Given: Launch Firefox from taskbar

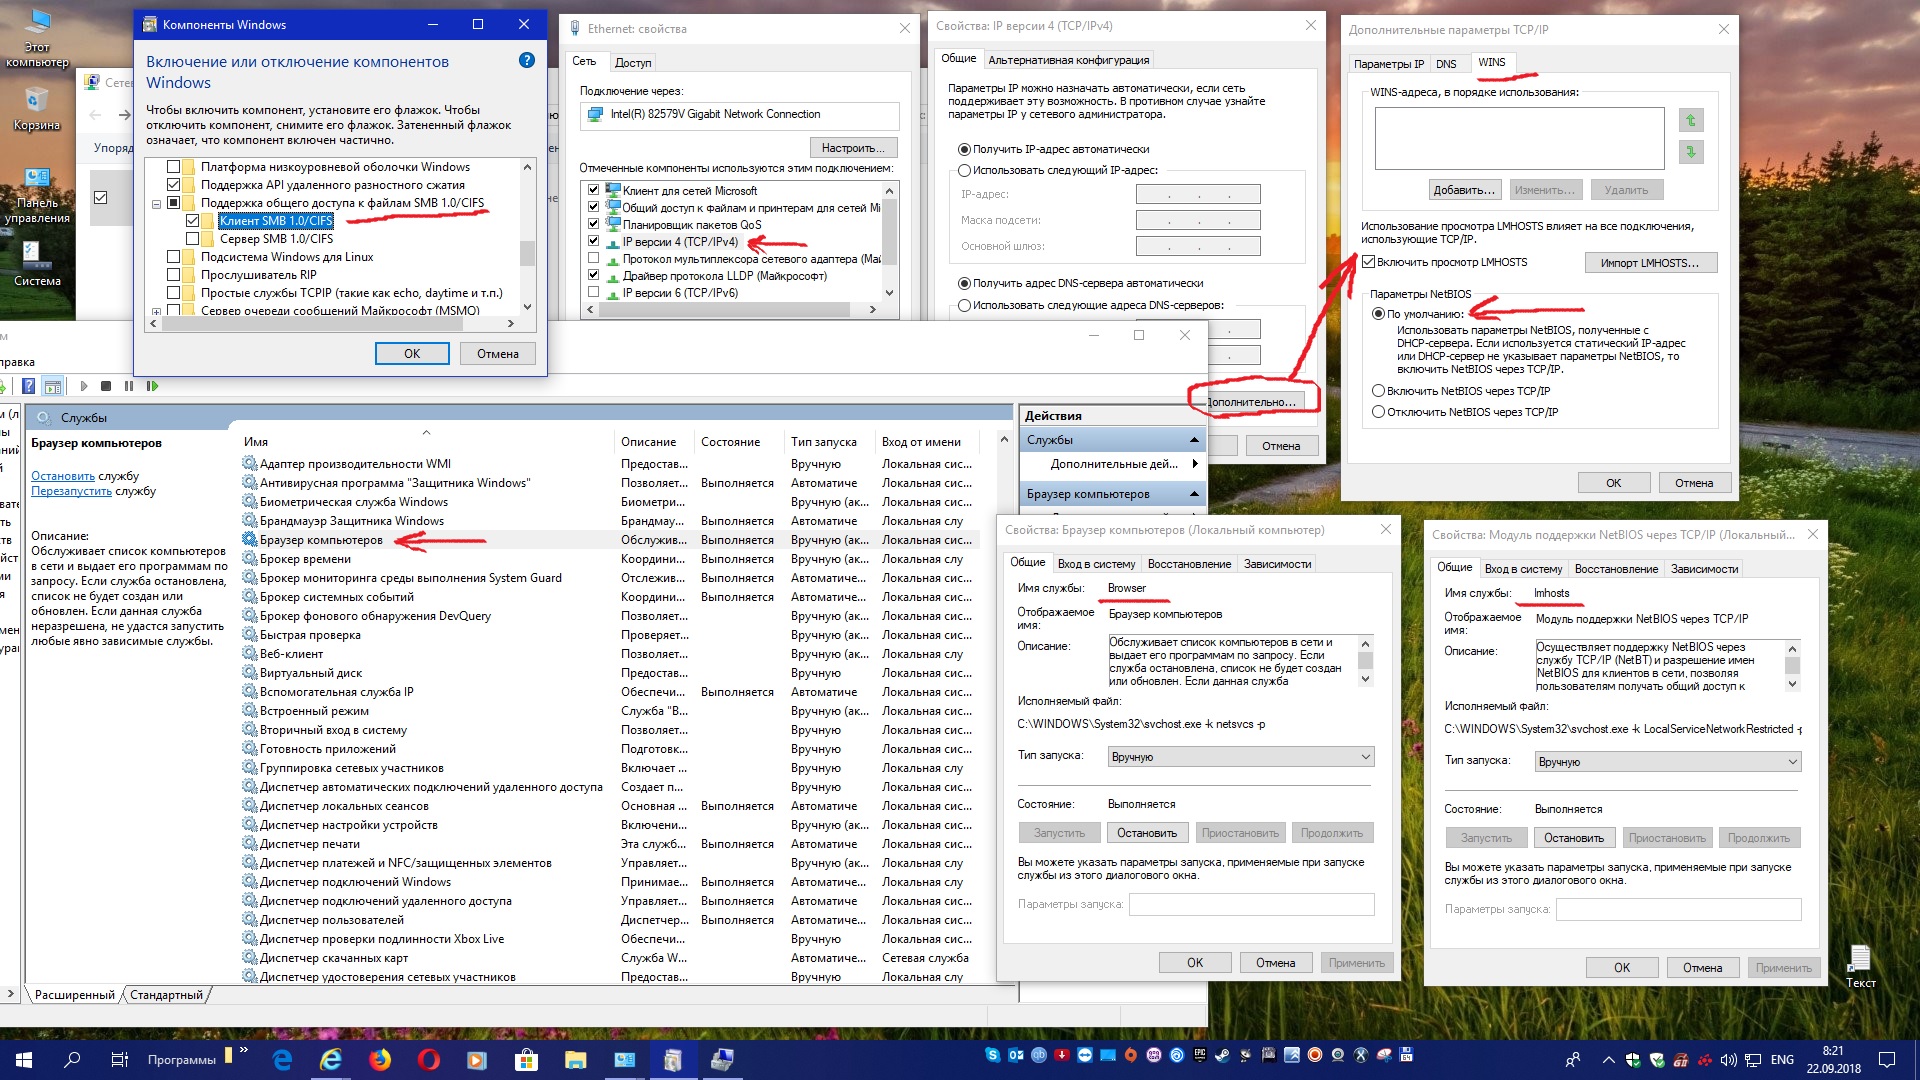Looking at the screenshot, I should pyautogui.click(x=380, y=1060).
